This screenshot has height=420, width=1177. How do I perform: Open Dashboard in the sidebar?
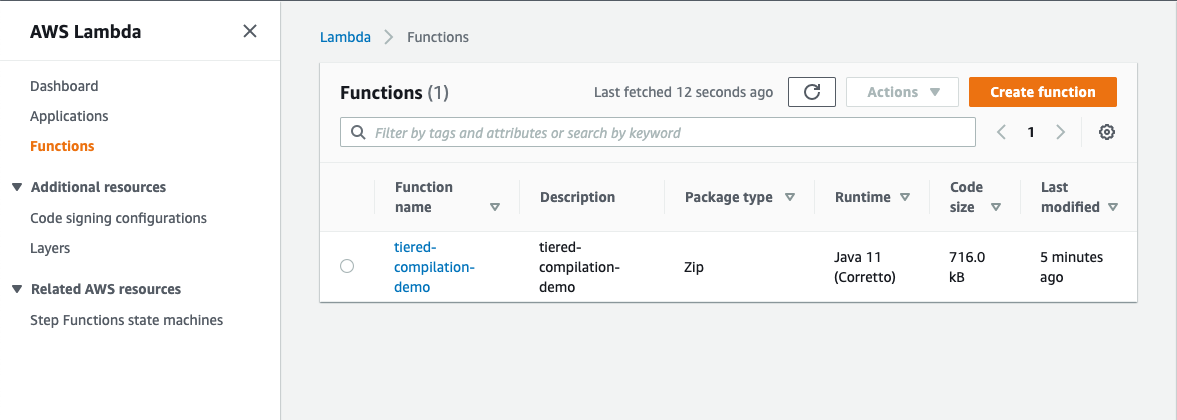pos(64,86)
